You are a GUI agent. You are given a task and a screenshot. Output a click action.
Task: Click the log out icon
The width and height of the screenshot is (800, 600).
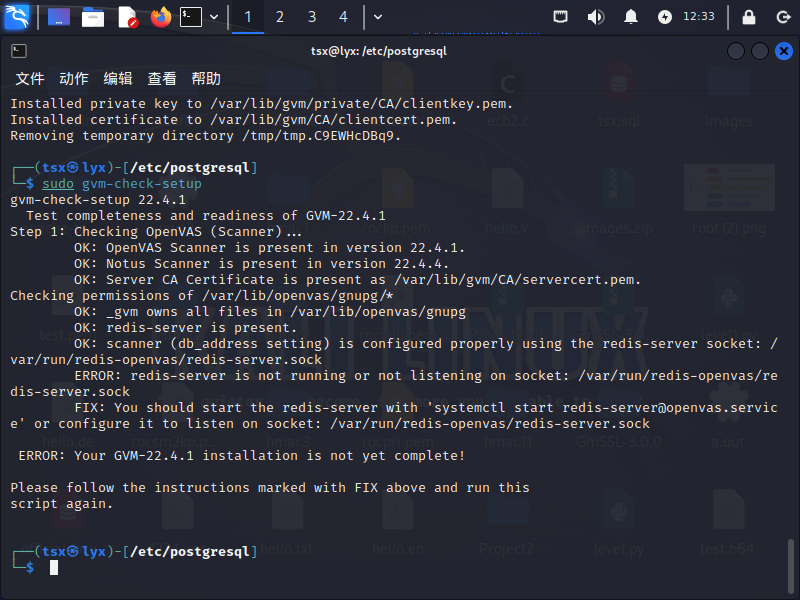coord(783,17)
